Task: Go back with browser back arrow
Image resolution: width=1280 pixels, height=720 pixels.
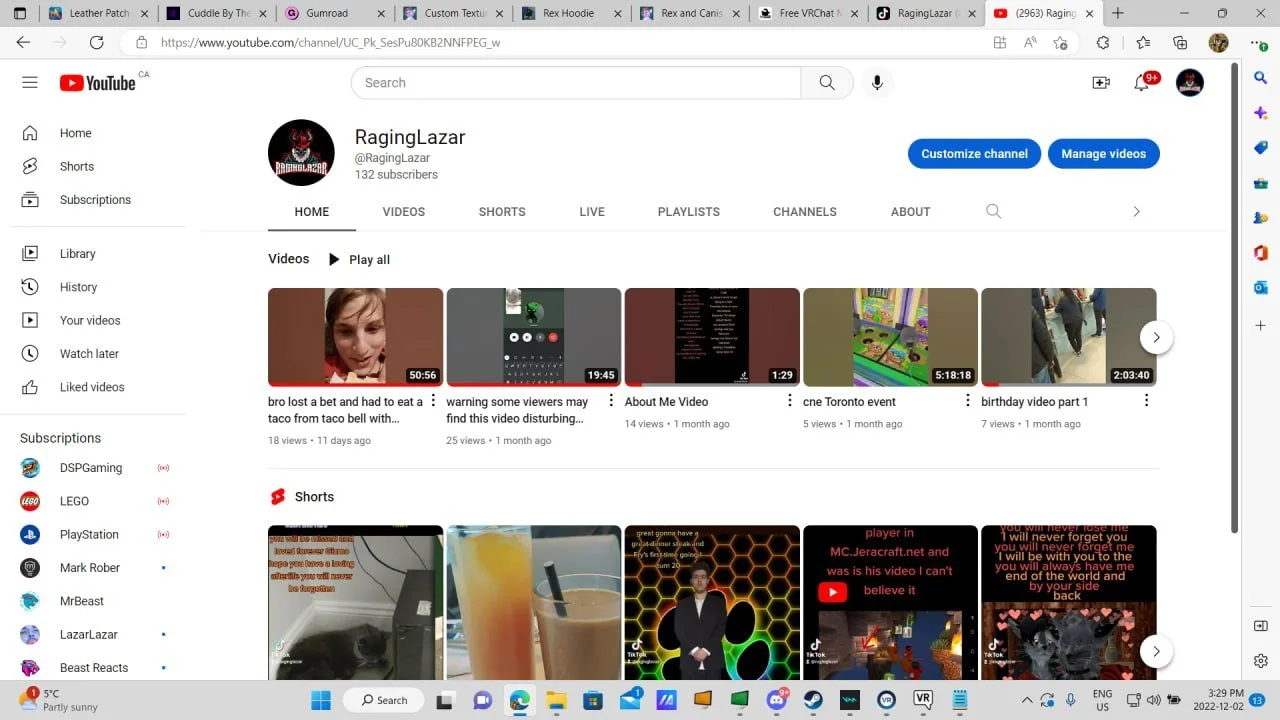Action: point(24,43)
